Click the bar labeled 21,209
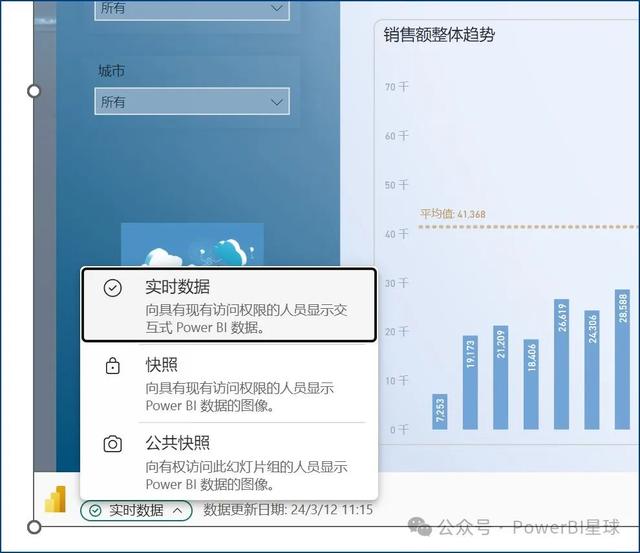The height and width of the screenshot is (553, 640). point(501,378)
